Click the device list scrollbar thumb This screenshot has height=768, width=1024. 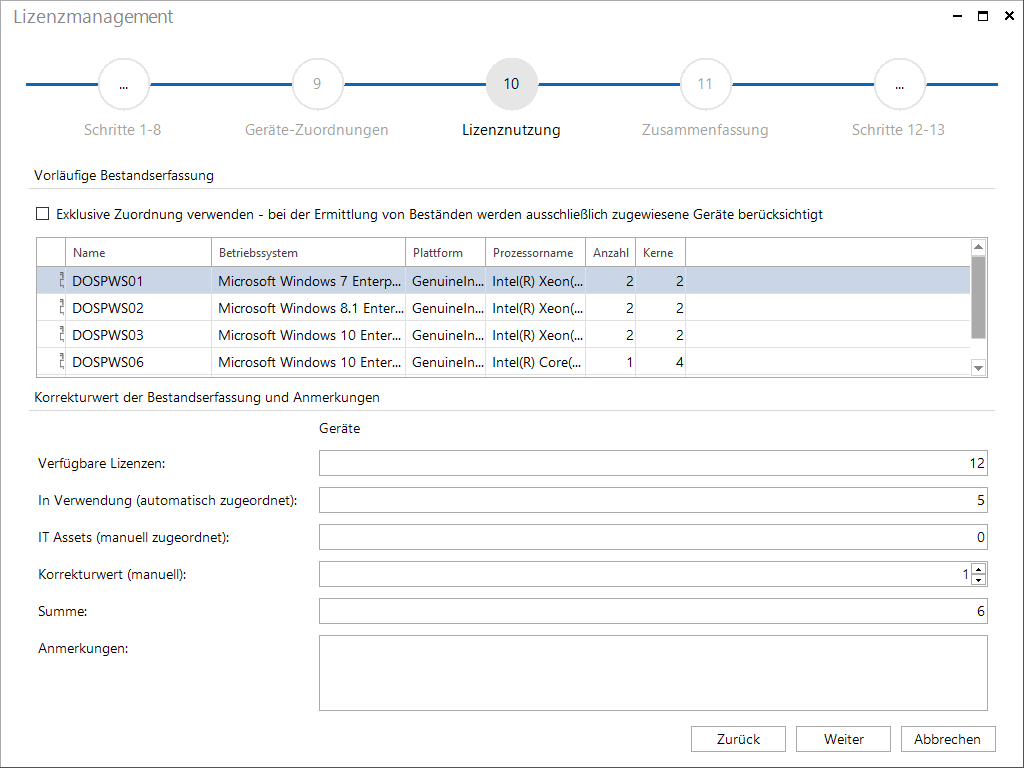978,297
